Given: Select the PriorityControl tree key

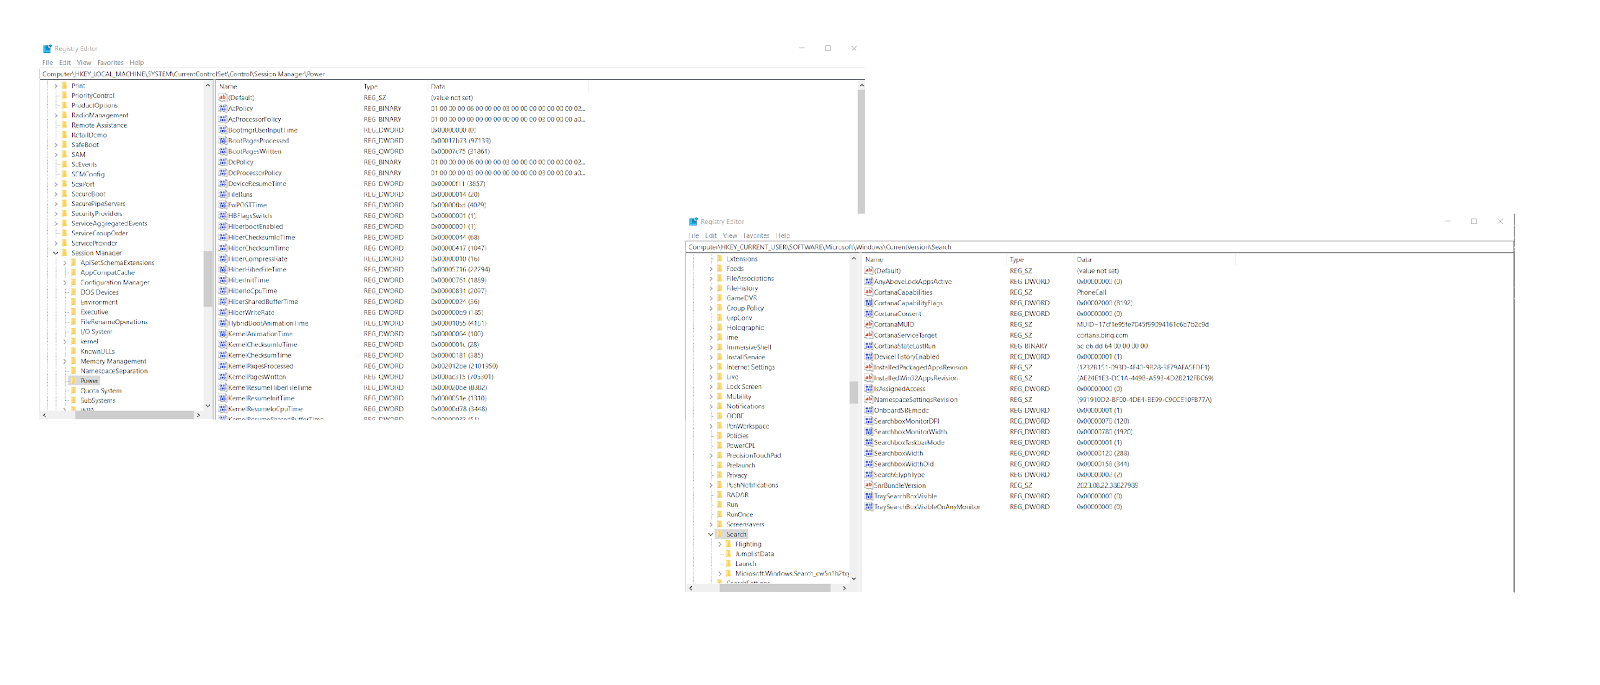Looking at the screenshot, I should pyautogui.click(x=93, y=96).
